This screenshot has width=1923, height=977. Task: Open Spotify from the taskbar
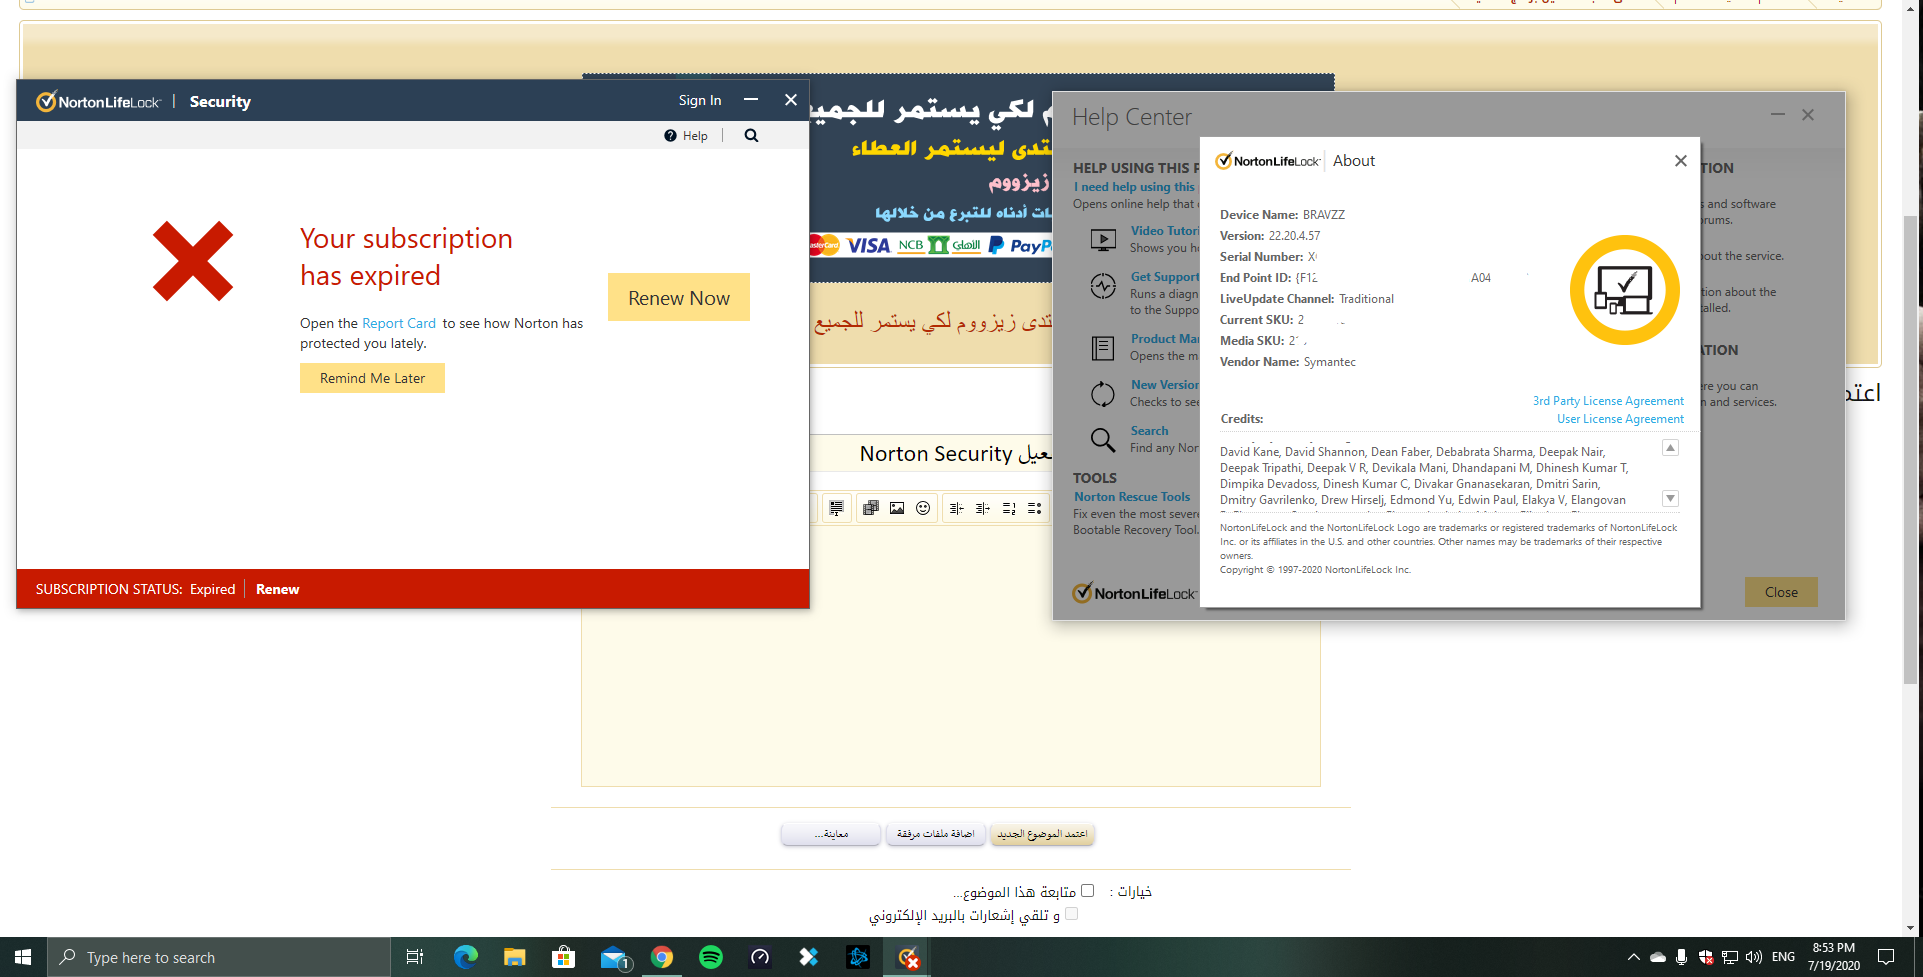[711, 957]
